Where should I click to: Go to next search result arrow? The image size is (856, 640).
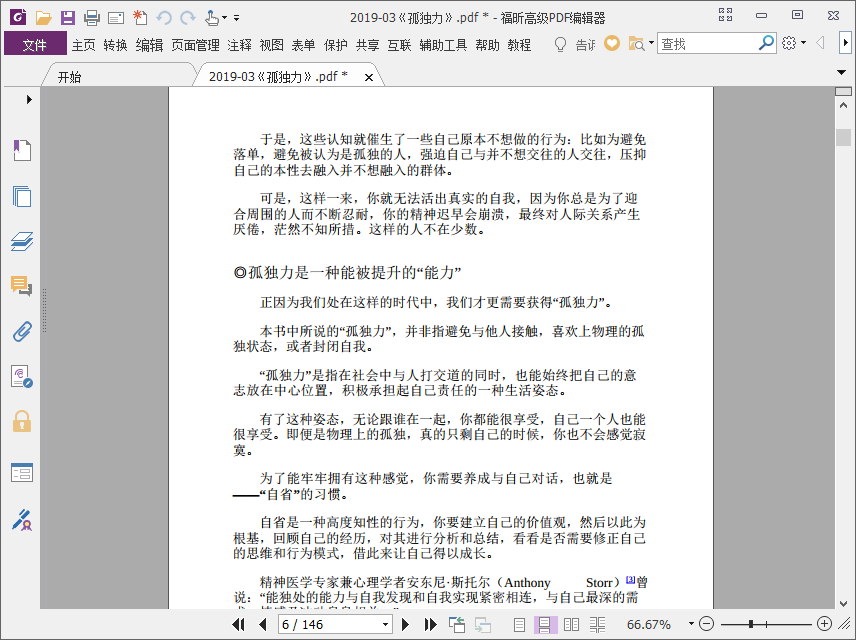tap(845, 43)
